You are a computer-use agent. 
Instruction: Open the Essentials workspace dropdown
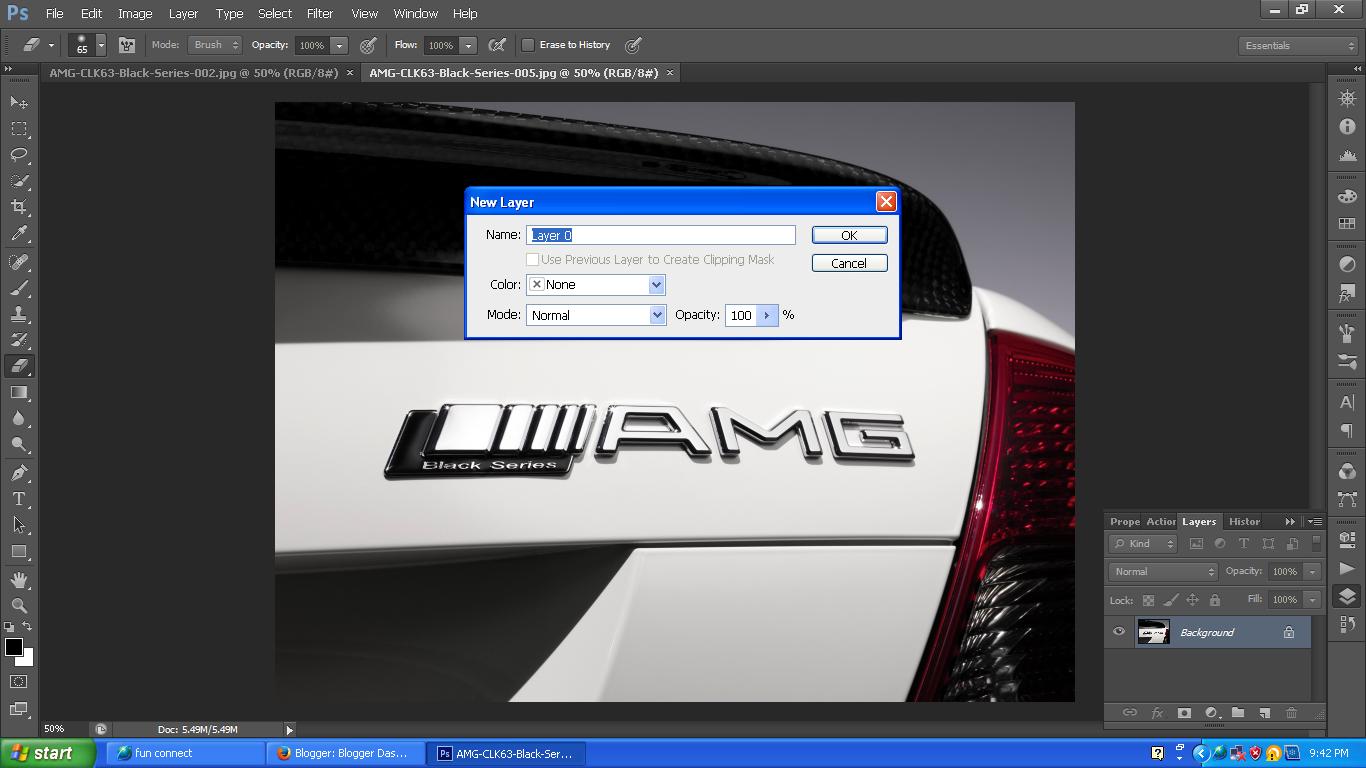(1298, 45)
